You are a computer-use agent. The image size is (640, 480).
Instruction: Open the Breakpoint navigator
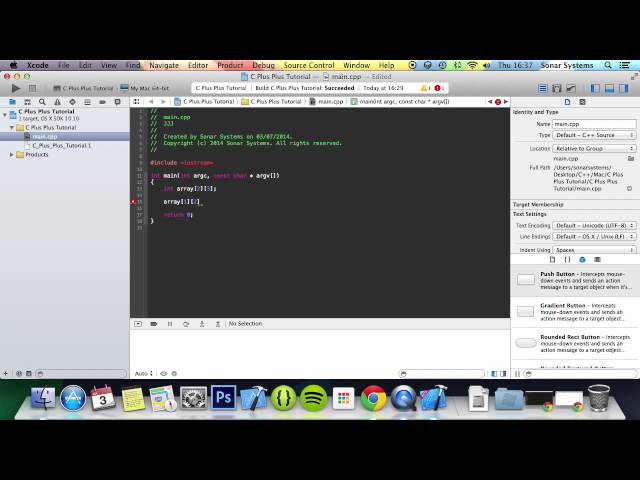click(x=102, y=102)
